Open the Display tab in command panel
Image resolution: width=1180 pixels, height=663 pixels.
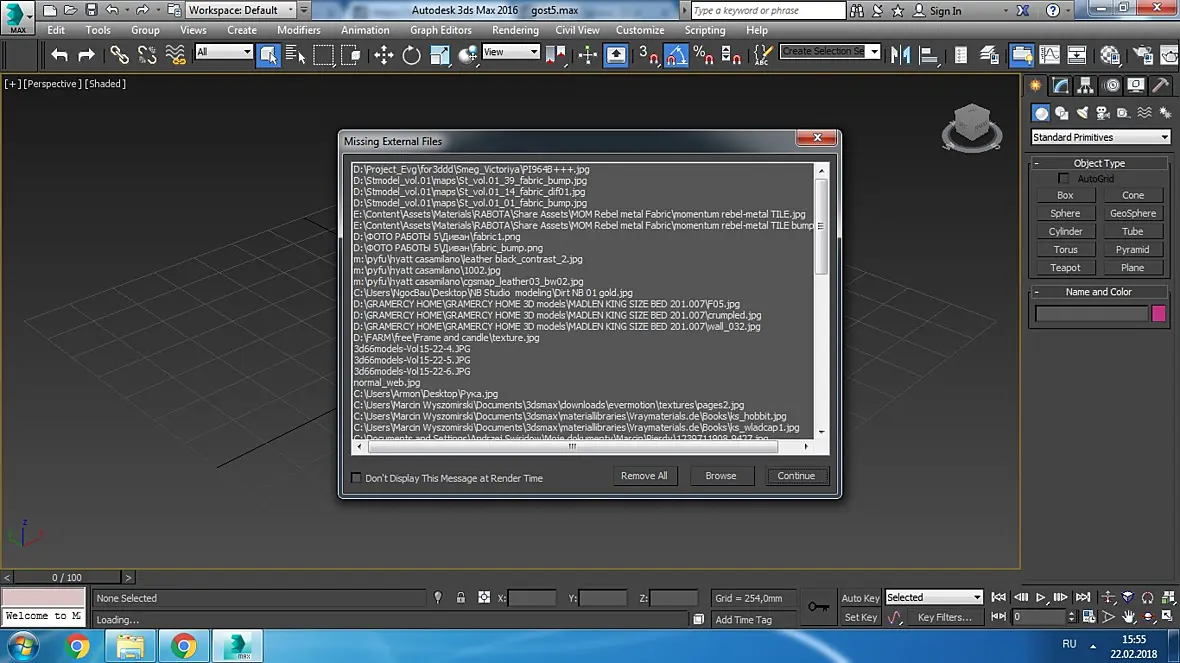(x=1136, y=85)
